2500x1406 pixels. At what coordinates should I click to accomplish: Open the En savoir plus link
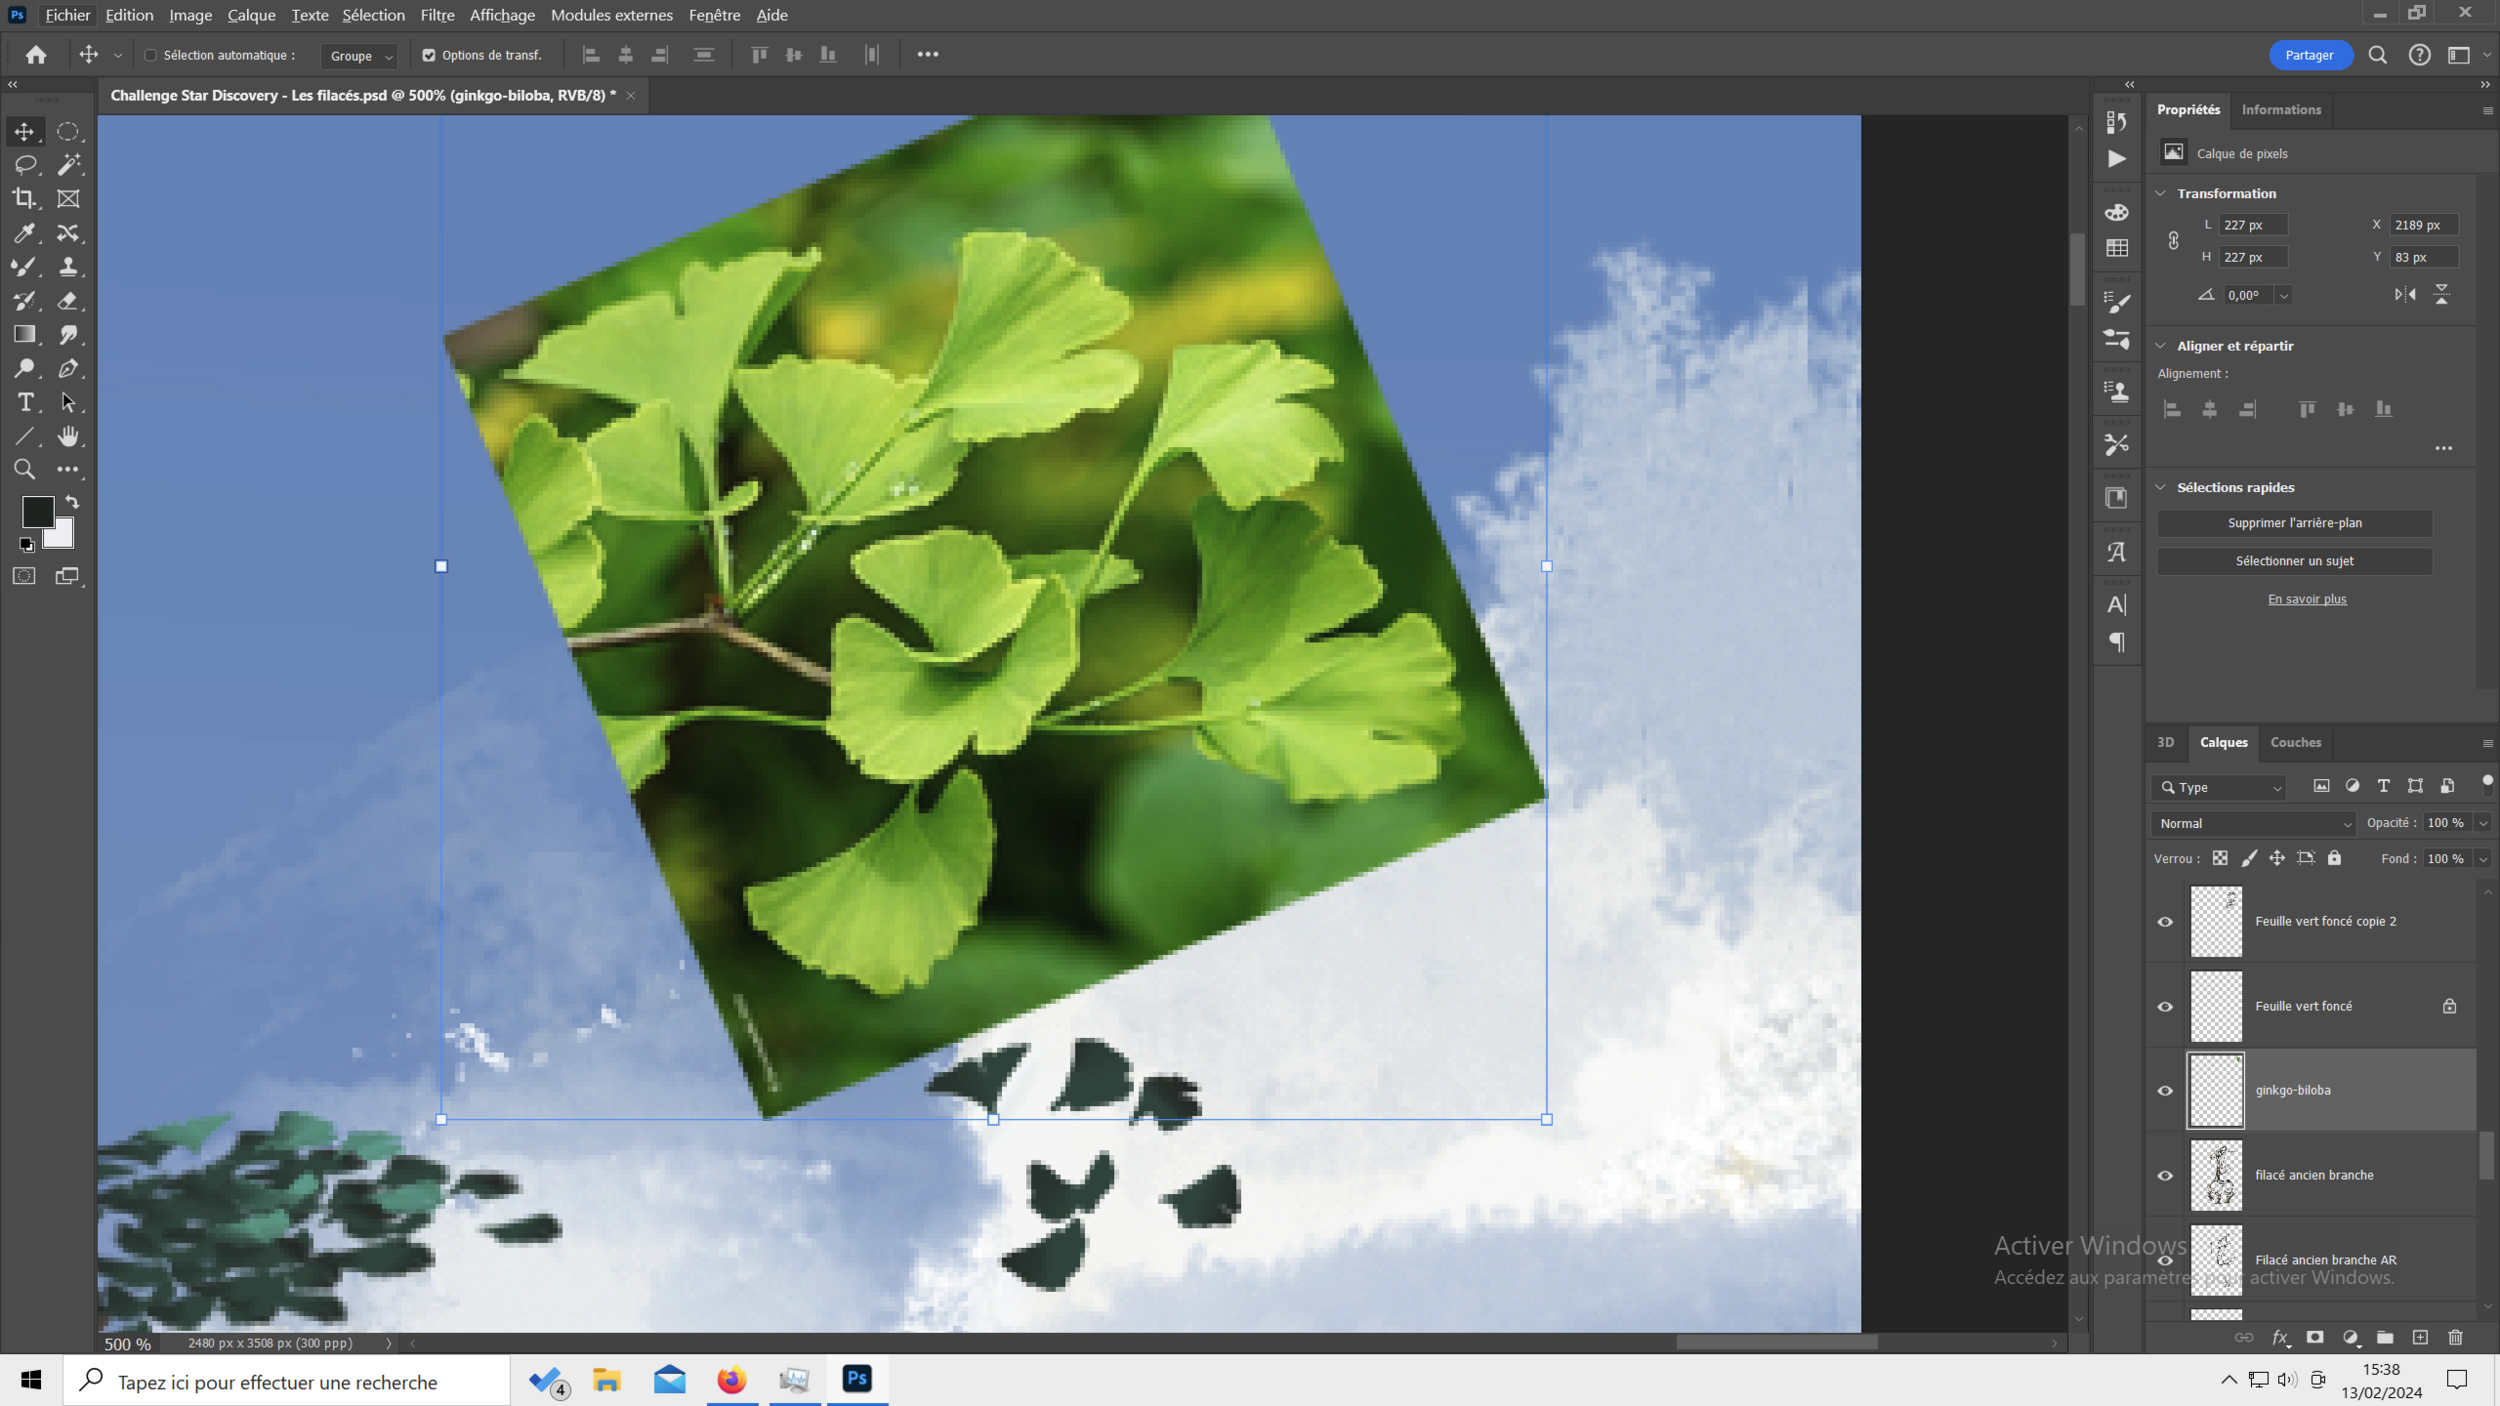pyautogui.click(x=2306, y=599)
